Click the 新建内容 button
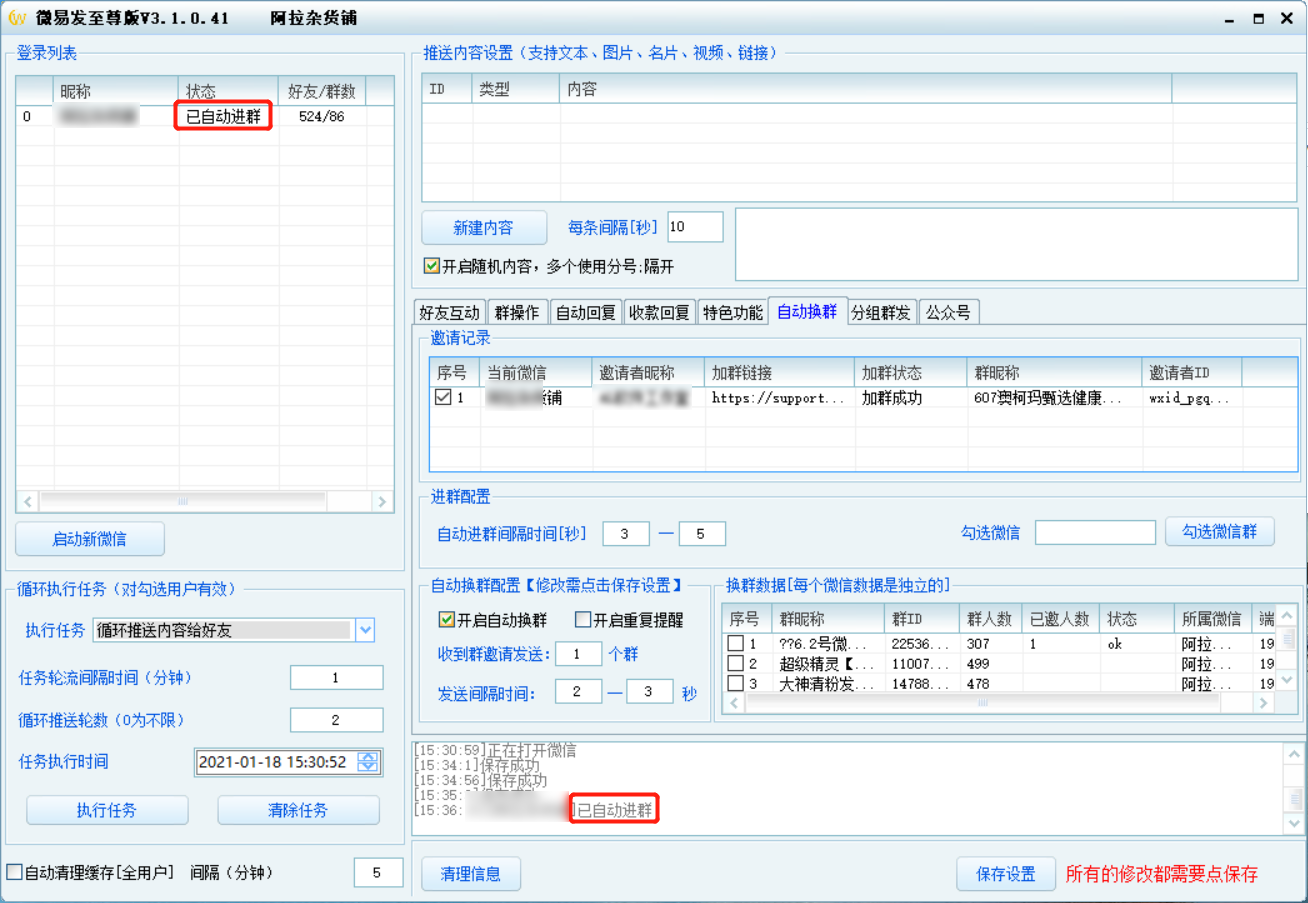The width and height of the screenshot is (1308, 903). 484,228
